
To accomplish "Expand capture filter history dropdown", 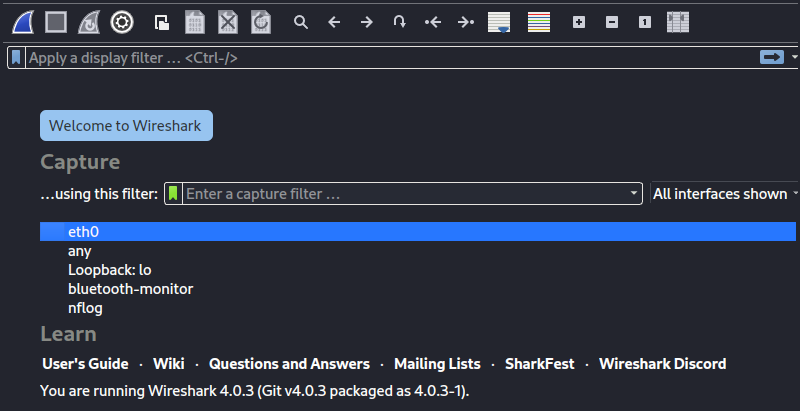I will (634, 194).
